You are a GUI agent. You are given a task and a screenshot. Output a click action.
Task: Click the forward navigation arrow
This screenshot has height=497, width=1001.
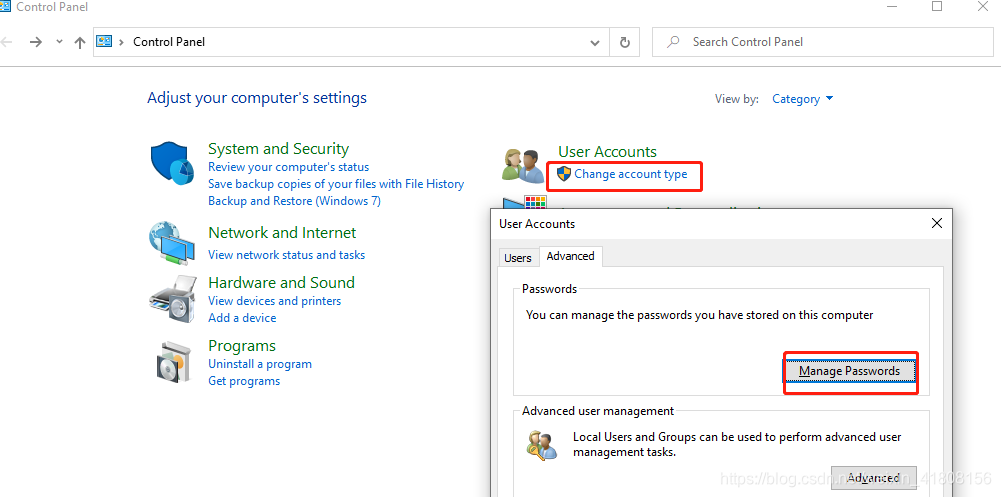pyautogui.click(x=36, y=42)
